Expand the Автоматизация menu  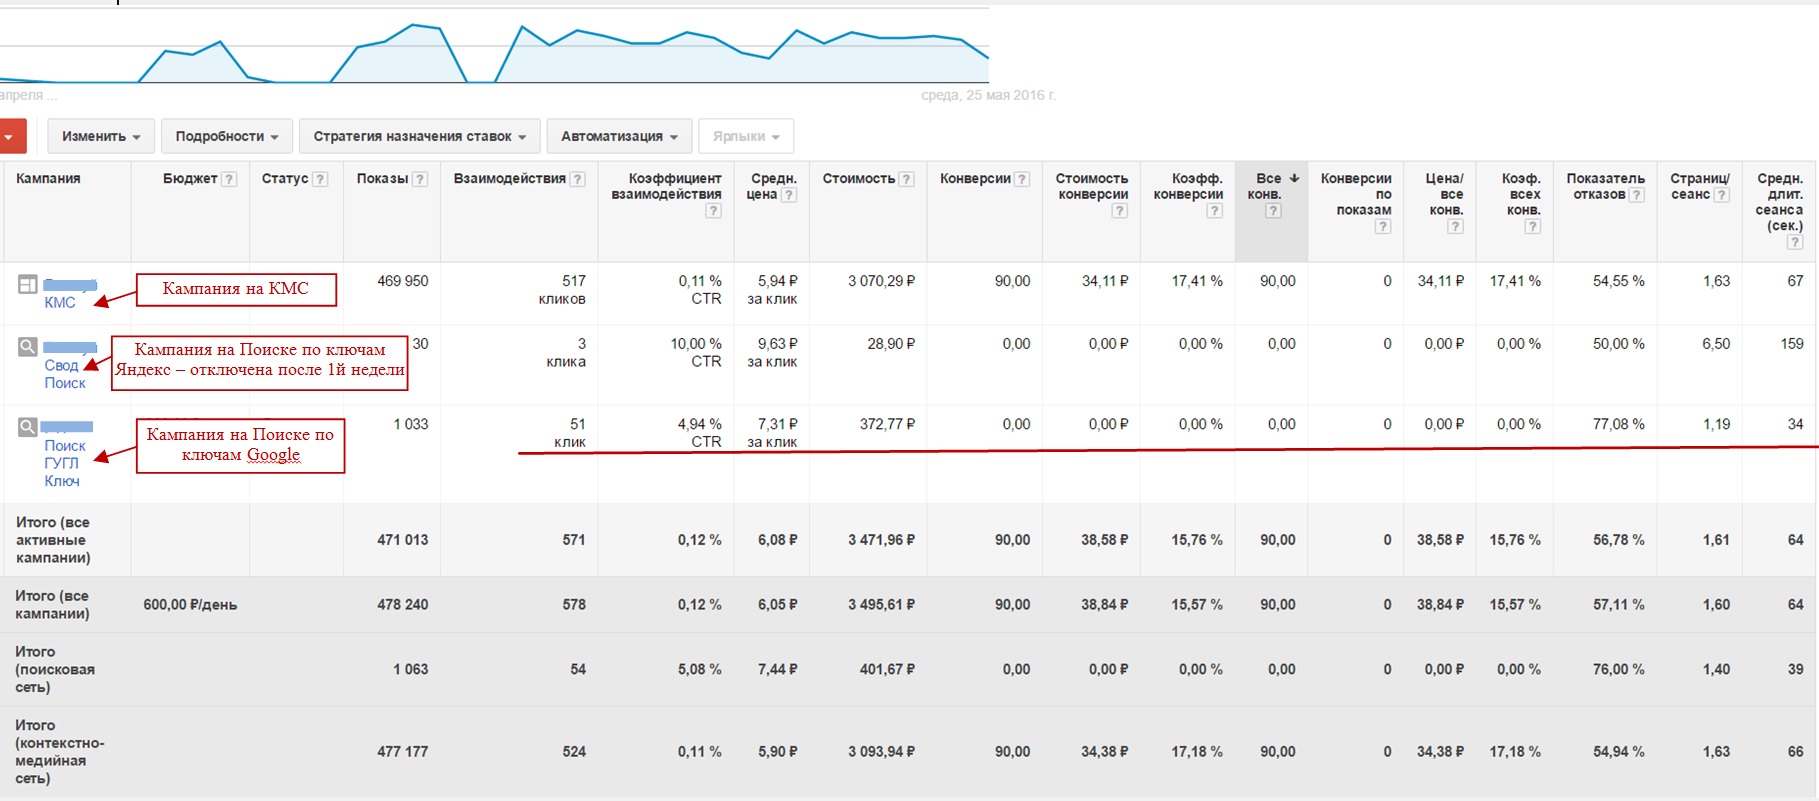pyautogui.click(x=619, y=136)
